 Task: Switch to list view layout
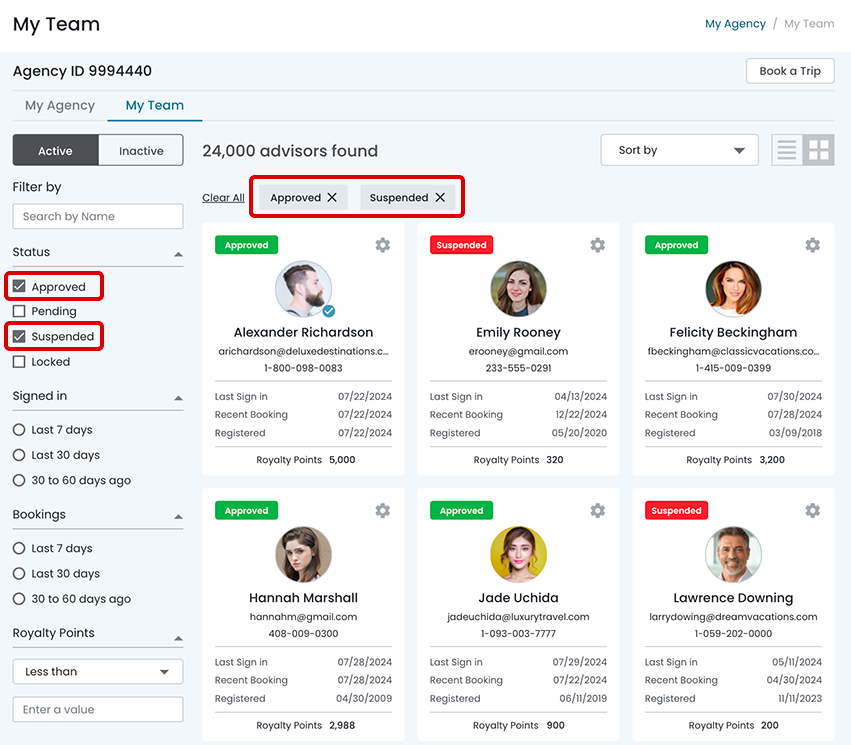787,150
